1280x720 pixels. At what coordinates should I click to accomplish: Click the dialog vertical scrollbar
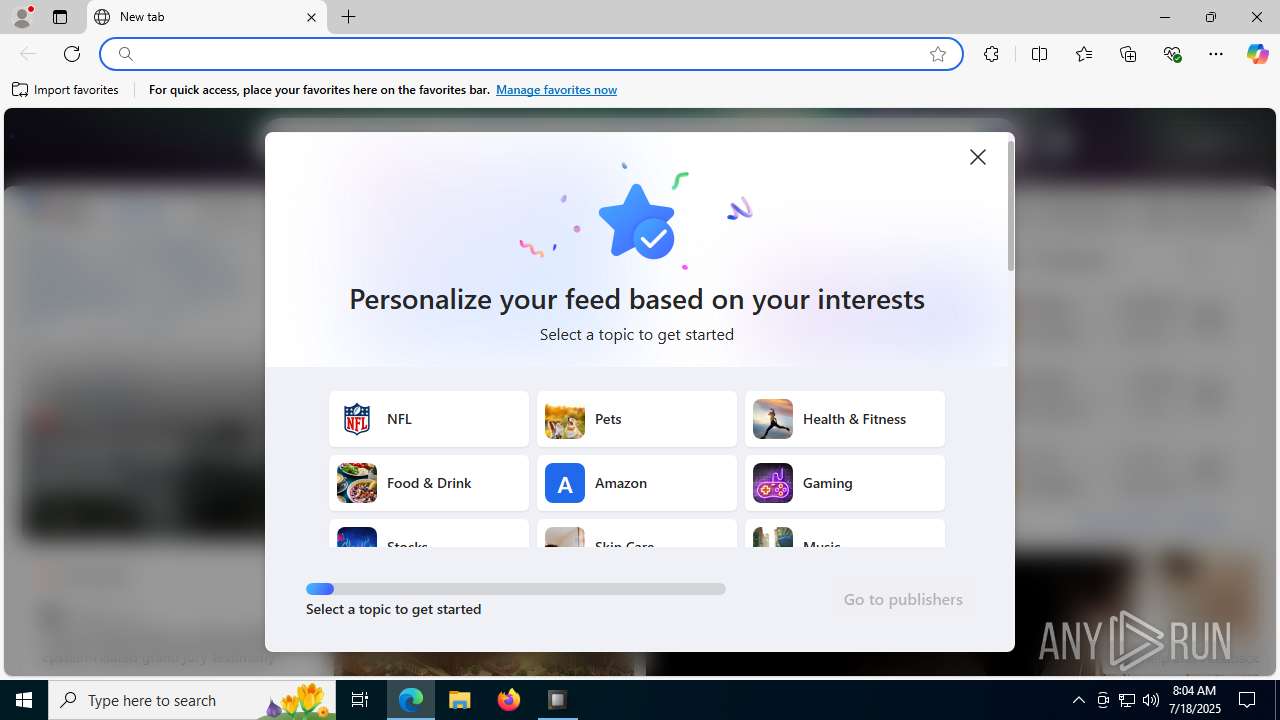pyautogui.click(x=1011, y=205)
